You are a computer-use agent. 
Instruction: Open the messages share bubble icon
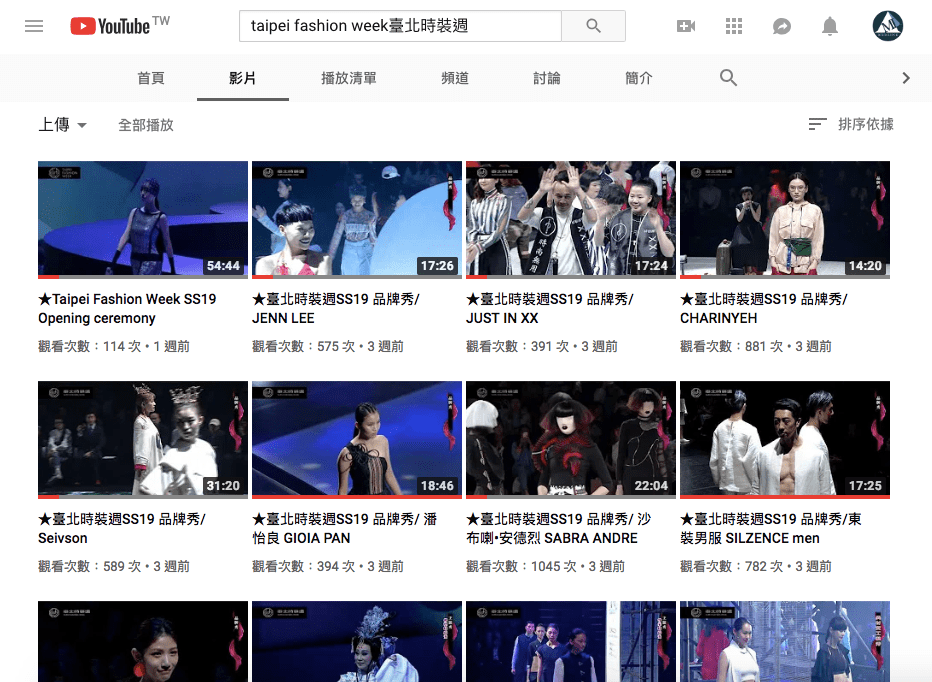pos(782,26)
